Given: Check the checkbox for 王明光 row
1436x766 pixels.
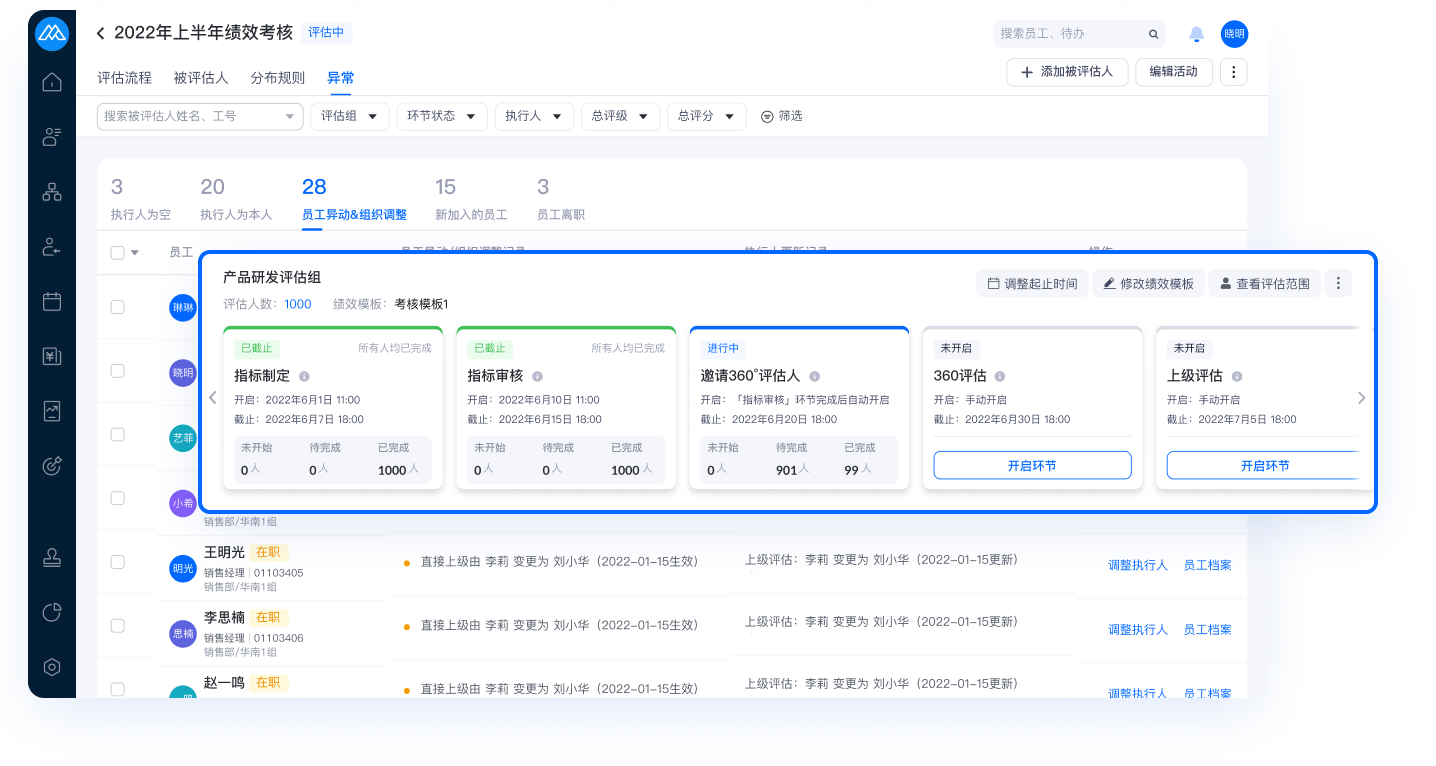Looking at the screenshot, I should 118,562.
